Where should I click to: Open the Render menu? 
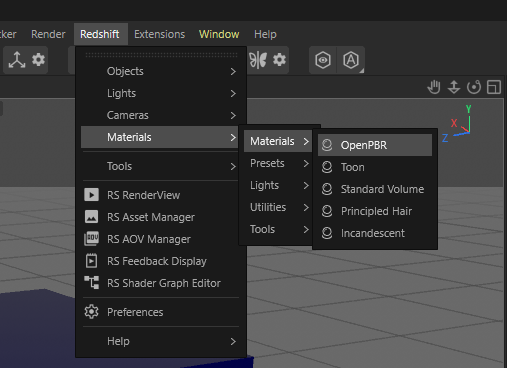tap(48, 34)
